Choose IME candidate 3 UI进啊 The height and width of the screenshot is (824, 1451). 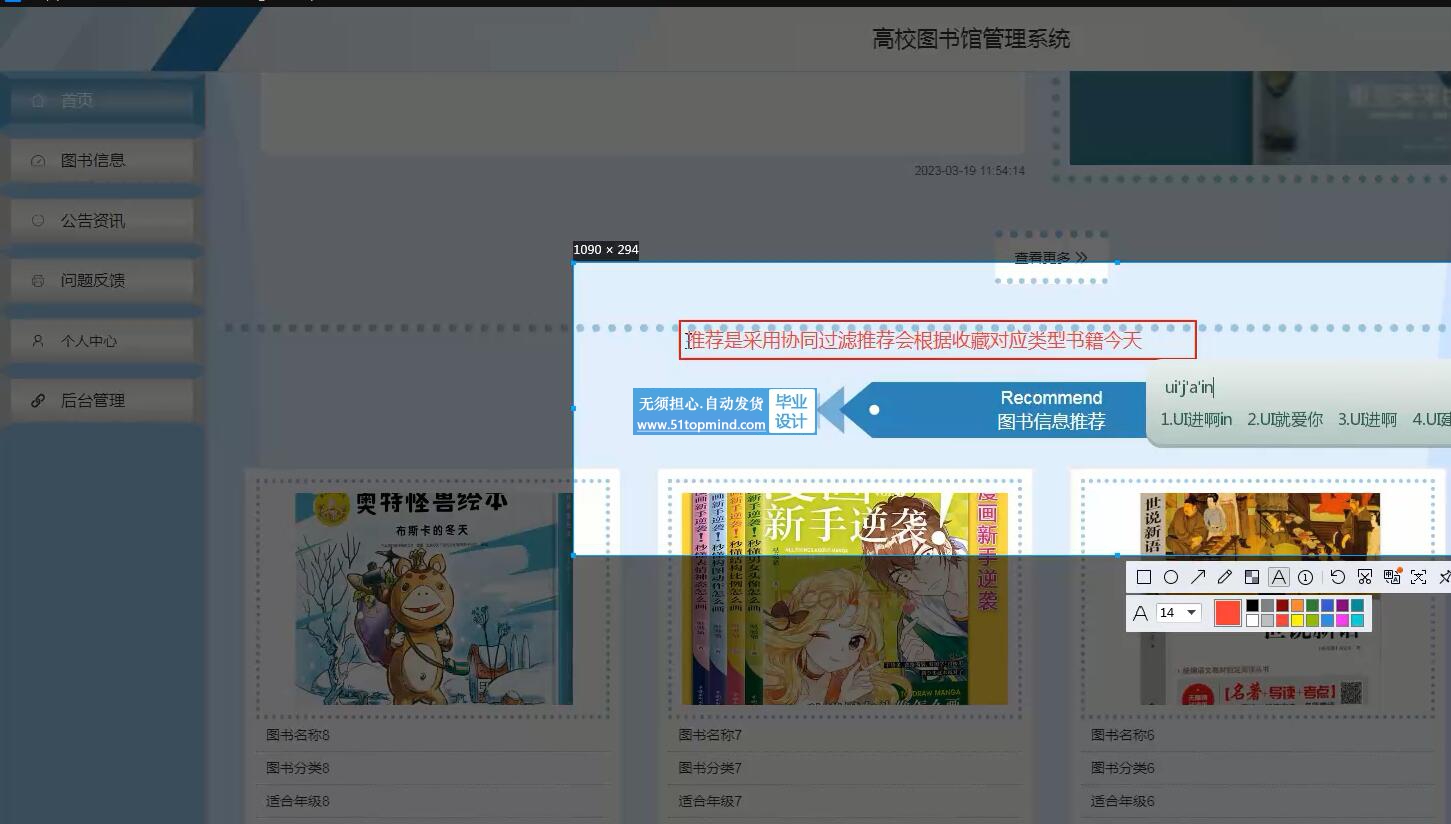click(x=1367, y=419)
